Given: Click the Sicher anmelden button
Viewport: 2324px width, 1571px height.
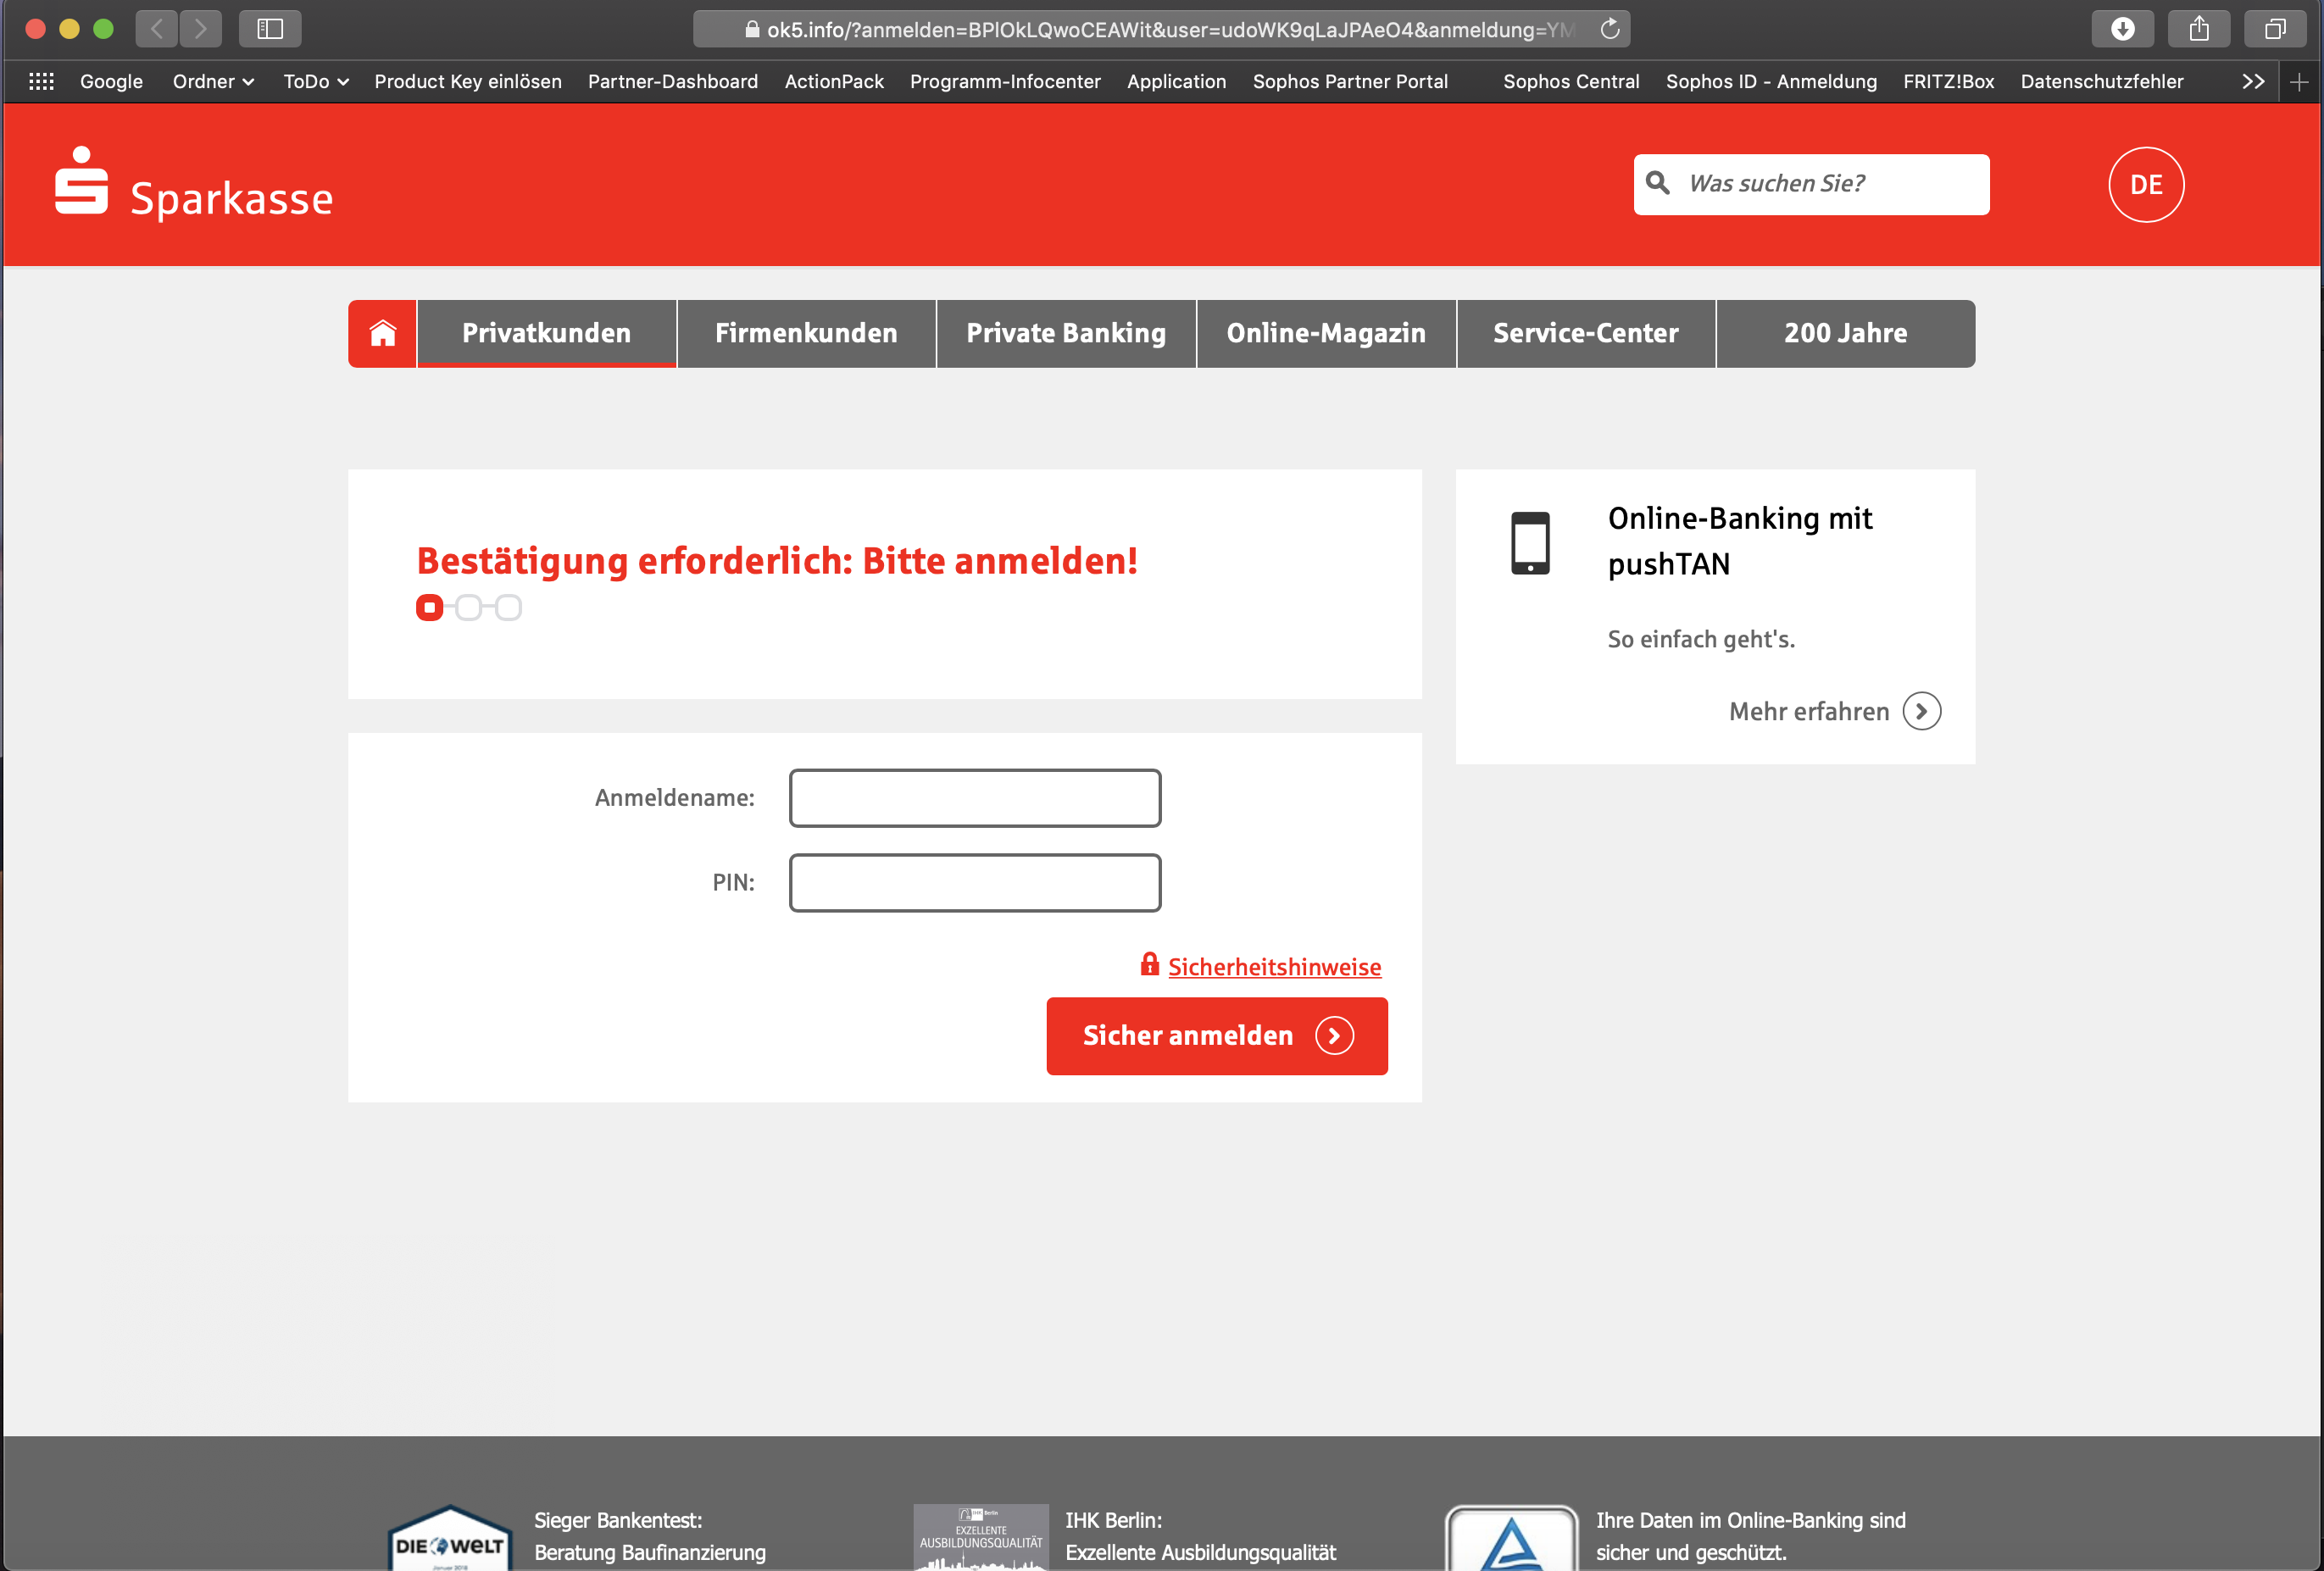Looking at the screenshot, I should pyautogui.click(x=1217, y=1035).
